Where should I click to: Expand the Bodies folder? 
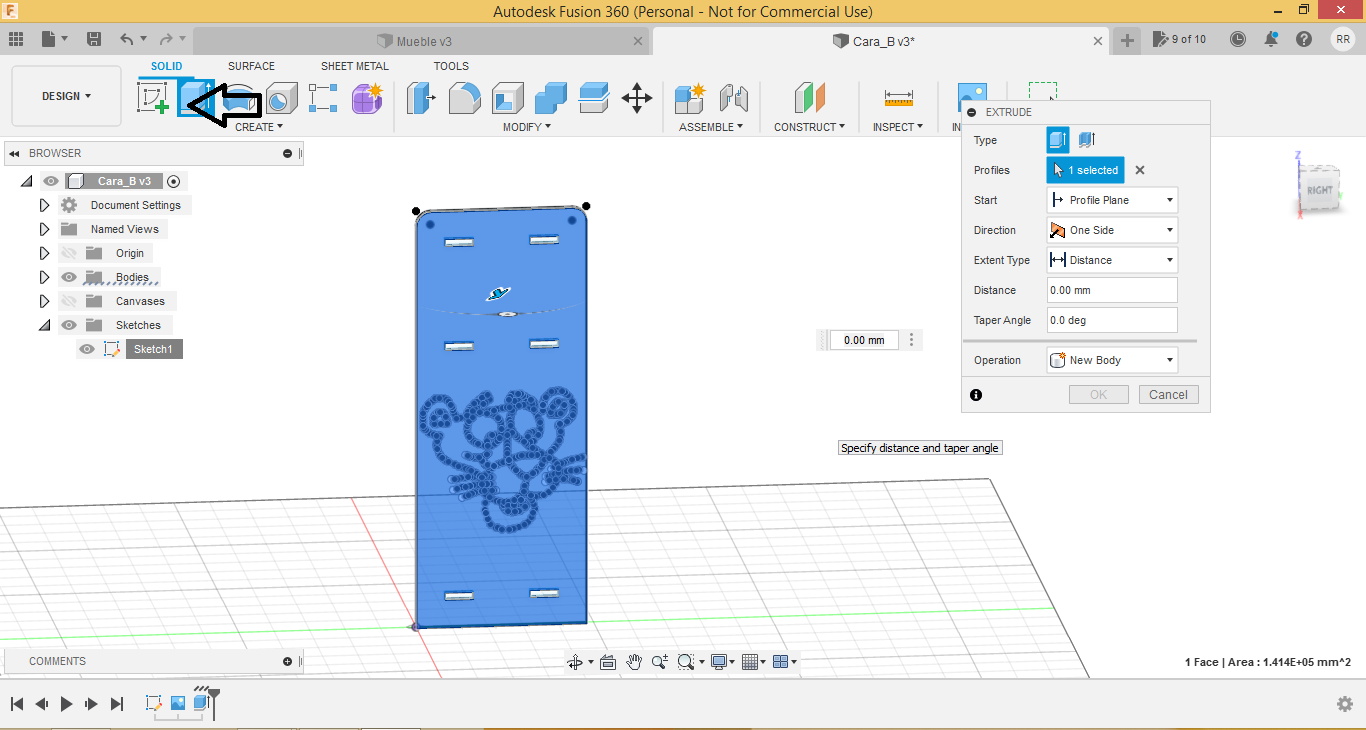point(44,277)
